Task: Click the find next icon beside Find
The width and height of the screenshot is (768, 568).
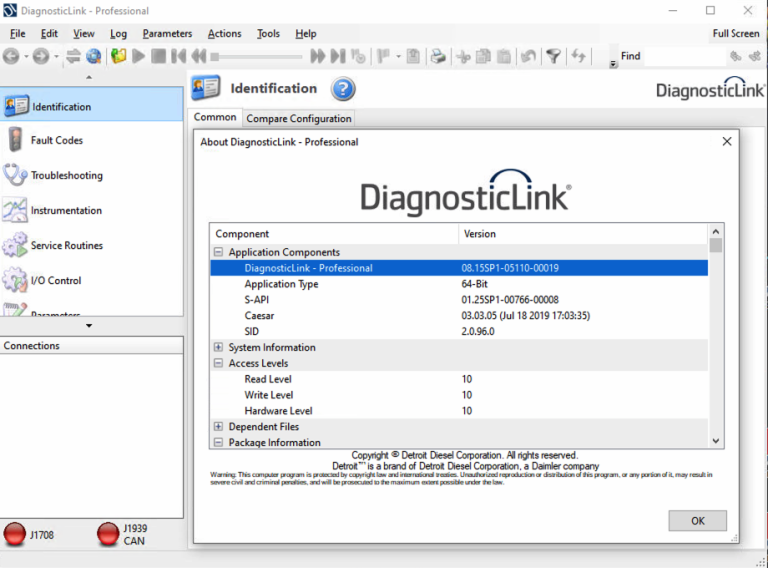Action: tap(755, 56)
